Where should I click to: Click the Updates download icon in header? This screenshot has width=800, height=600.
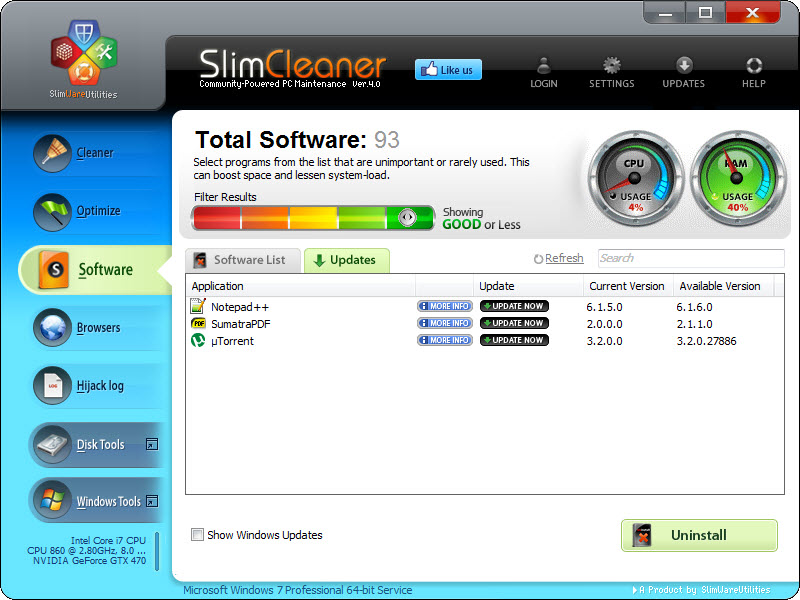[x=684, y=66]
